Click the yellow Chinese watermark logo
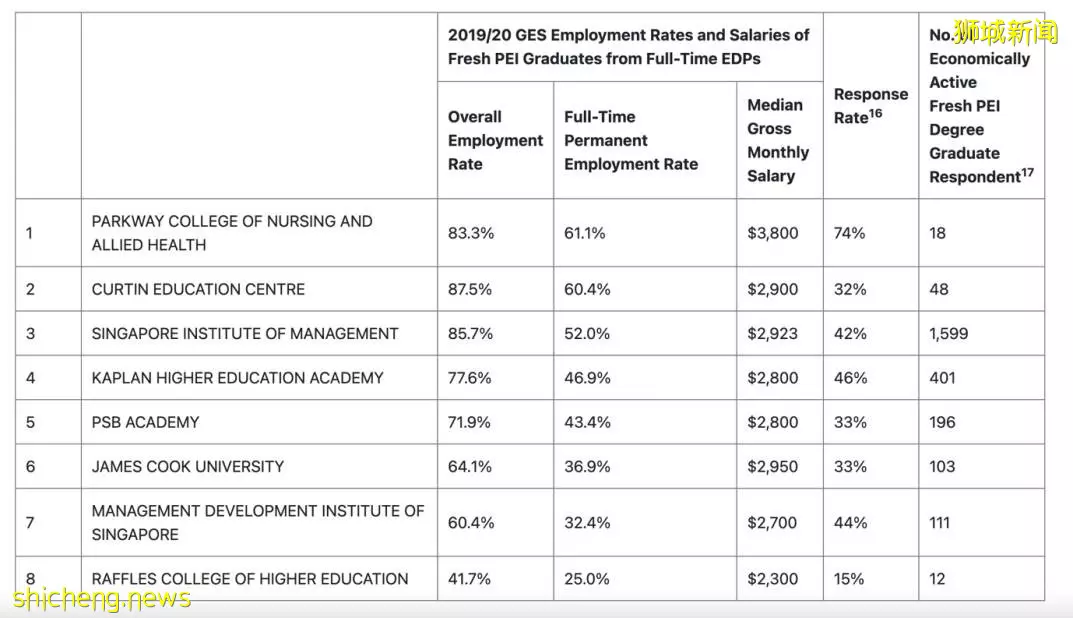Viewport: 1073px width, 618px height. (x=1005, y=32)
